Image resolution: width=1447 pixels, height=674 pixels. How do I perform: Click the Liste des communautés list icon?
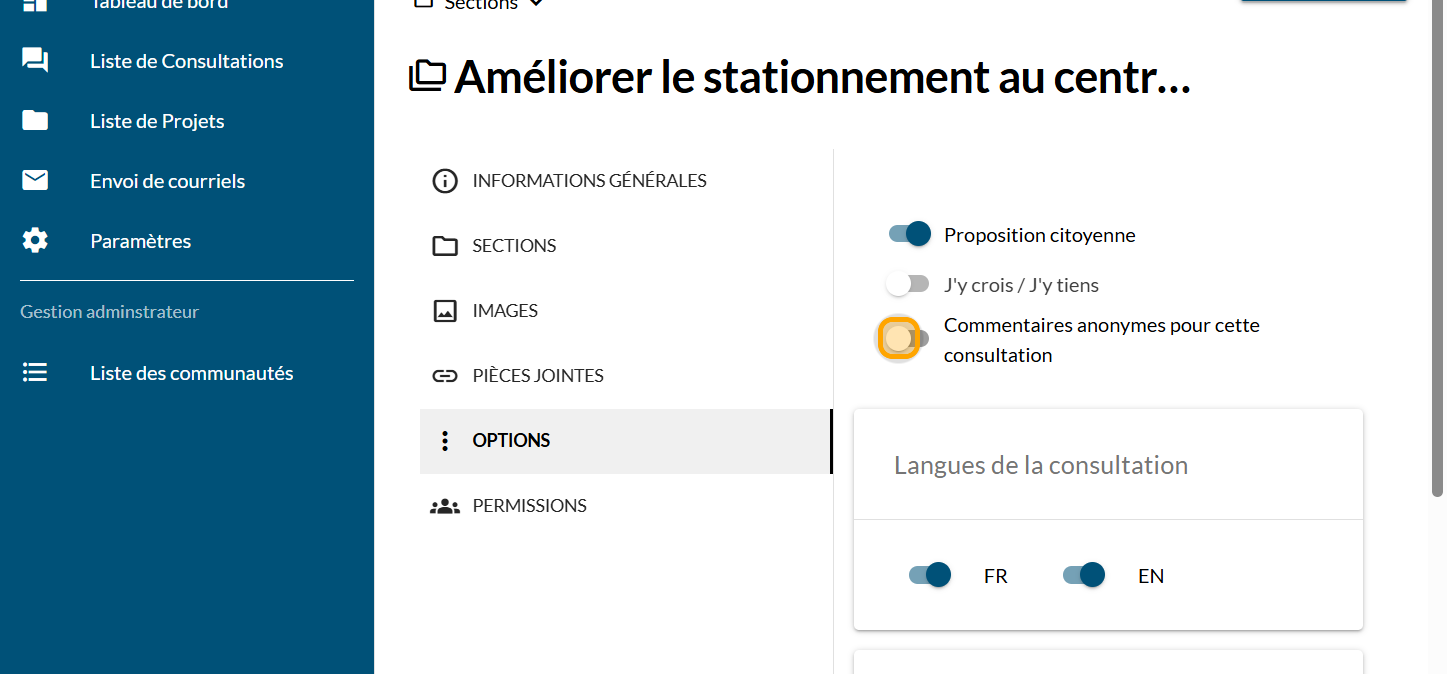pyautogui.click(x=35, y=373)
